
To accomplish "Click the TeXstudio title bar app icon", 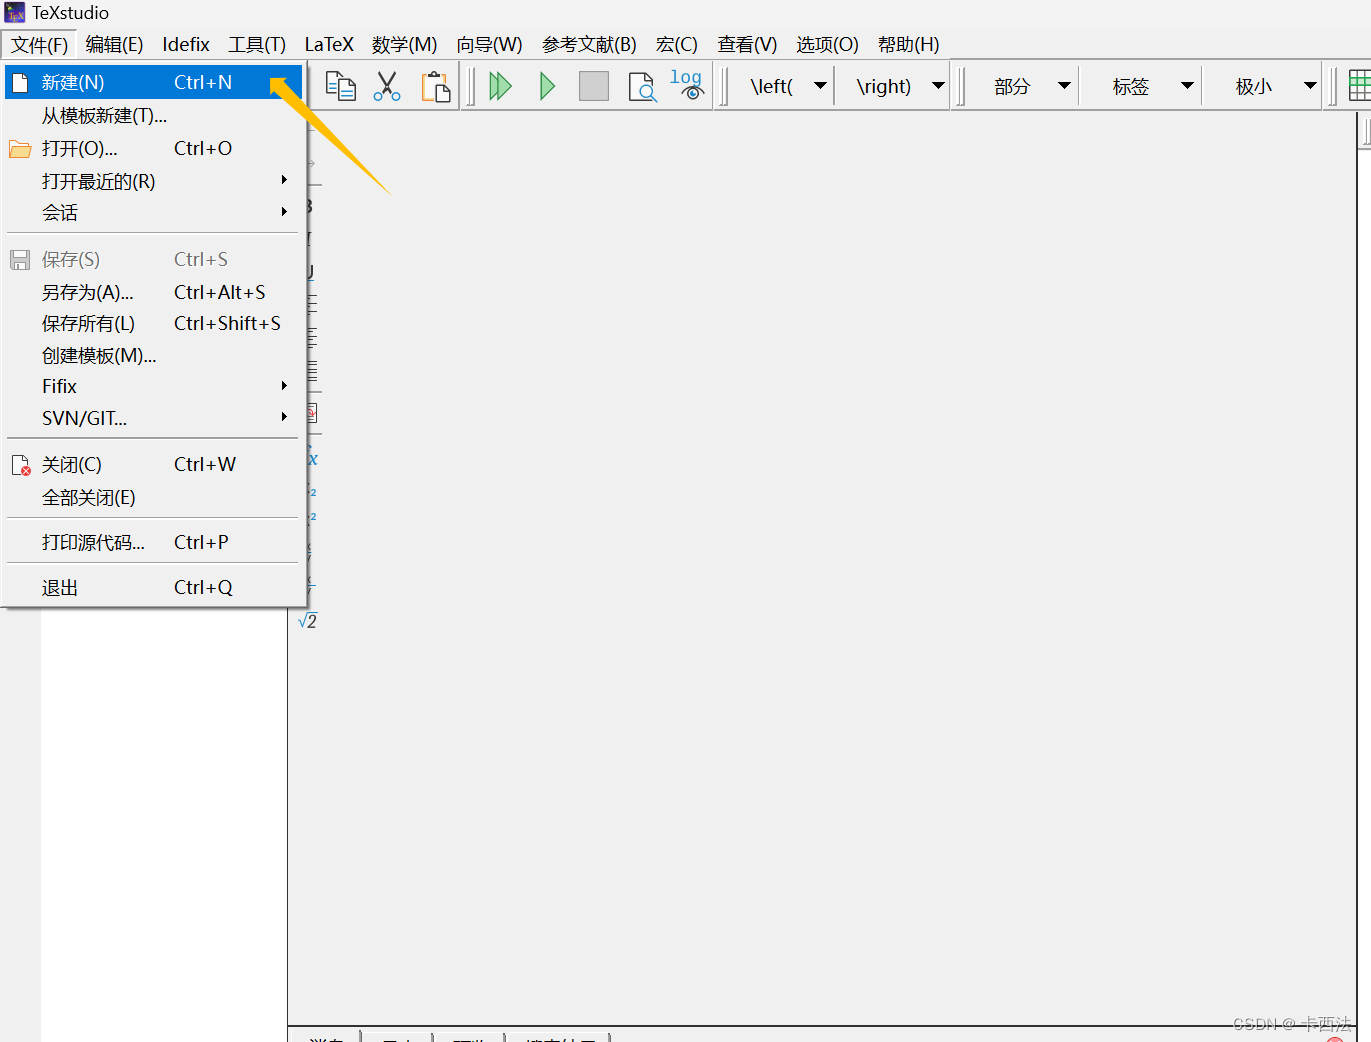I will tap(15, 13).
